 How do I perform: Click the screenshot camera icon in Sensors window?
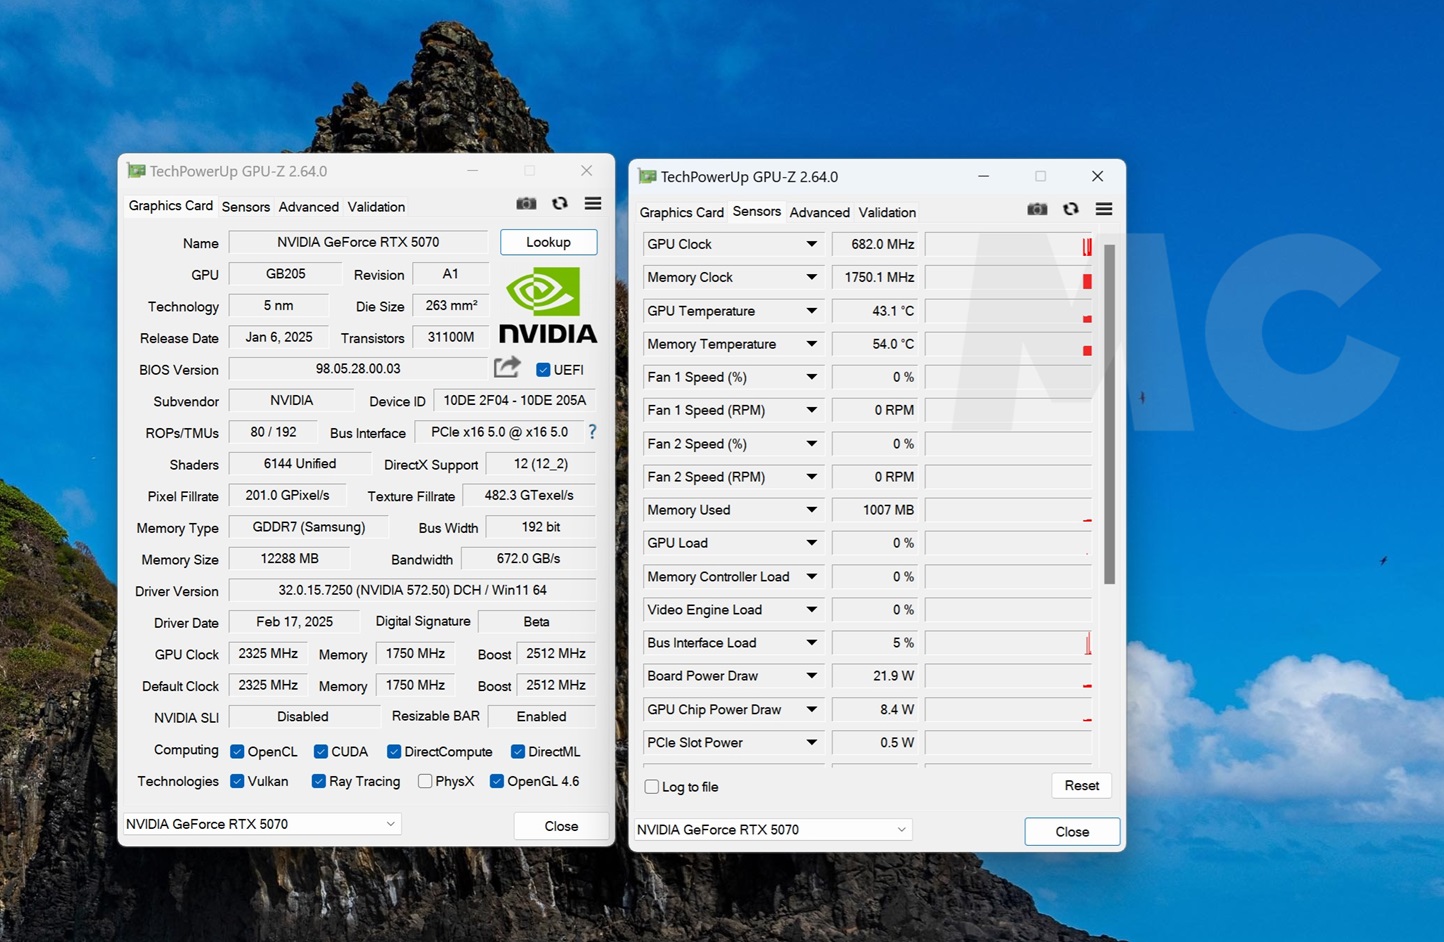(x=1037, y=209)
